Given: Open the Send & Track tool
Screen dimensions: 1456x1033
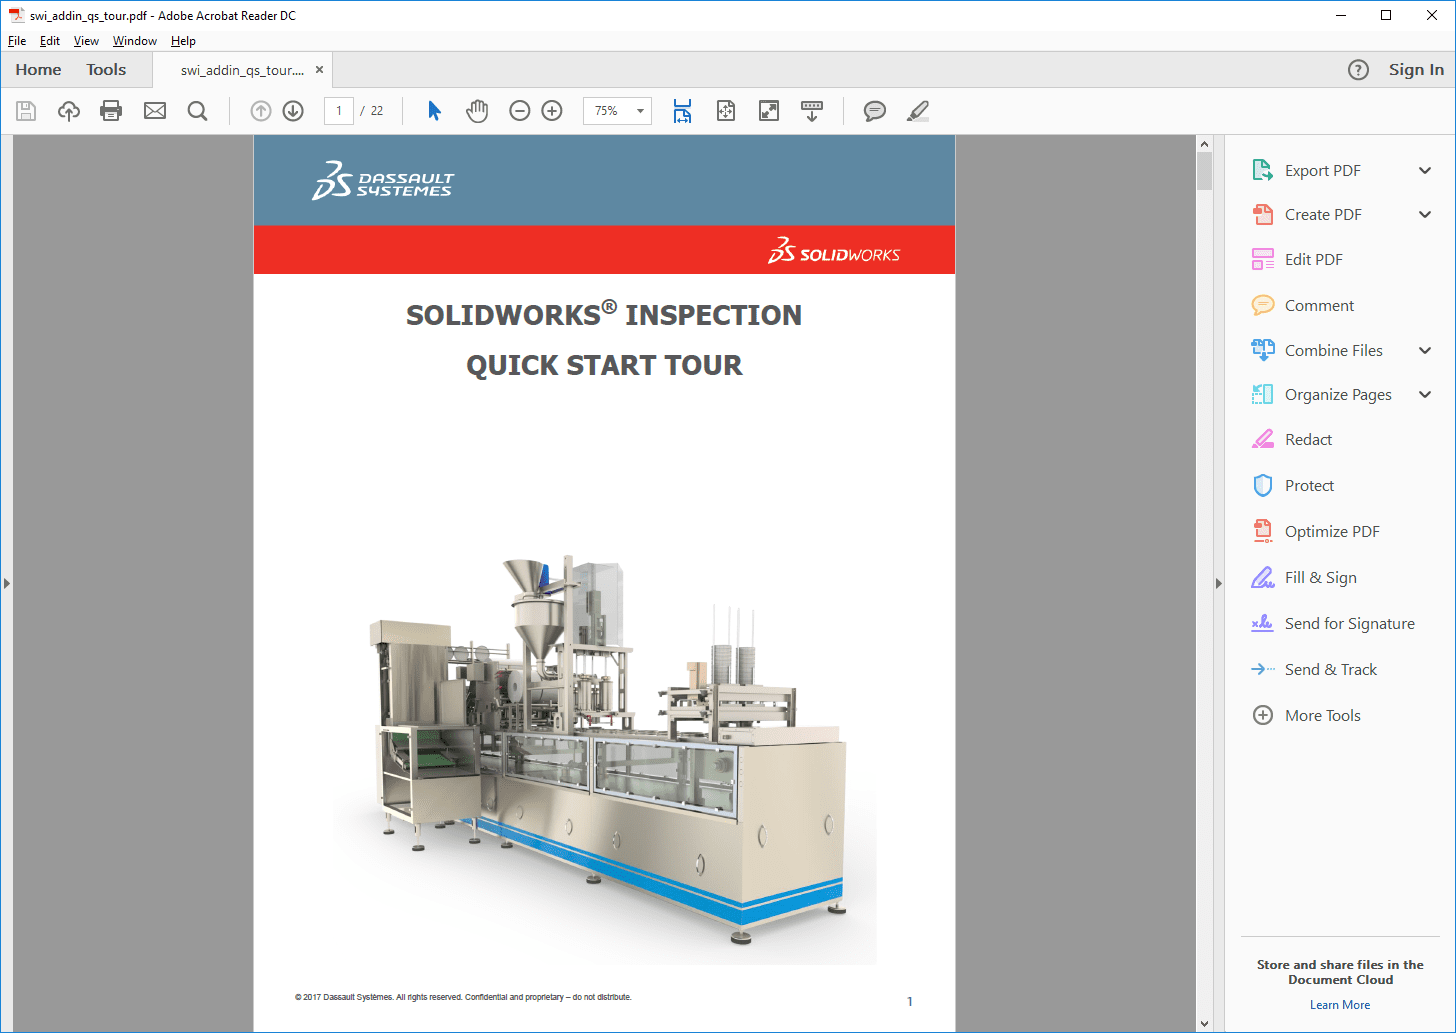Looking at the screenshot, I should click(x=1330, y=670).
